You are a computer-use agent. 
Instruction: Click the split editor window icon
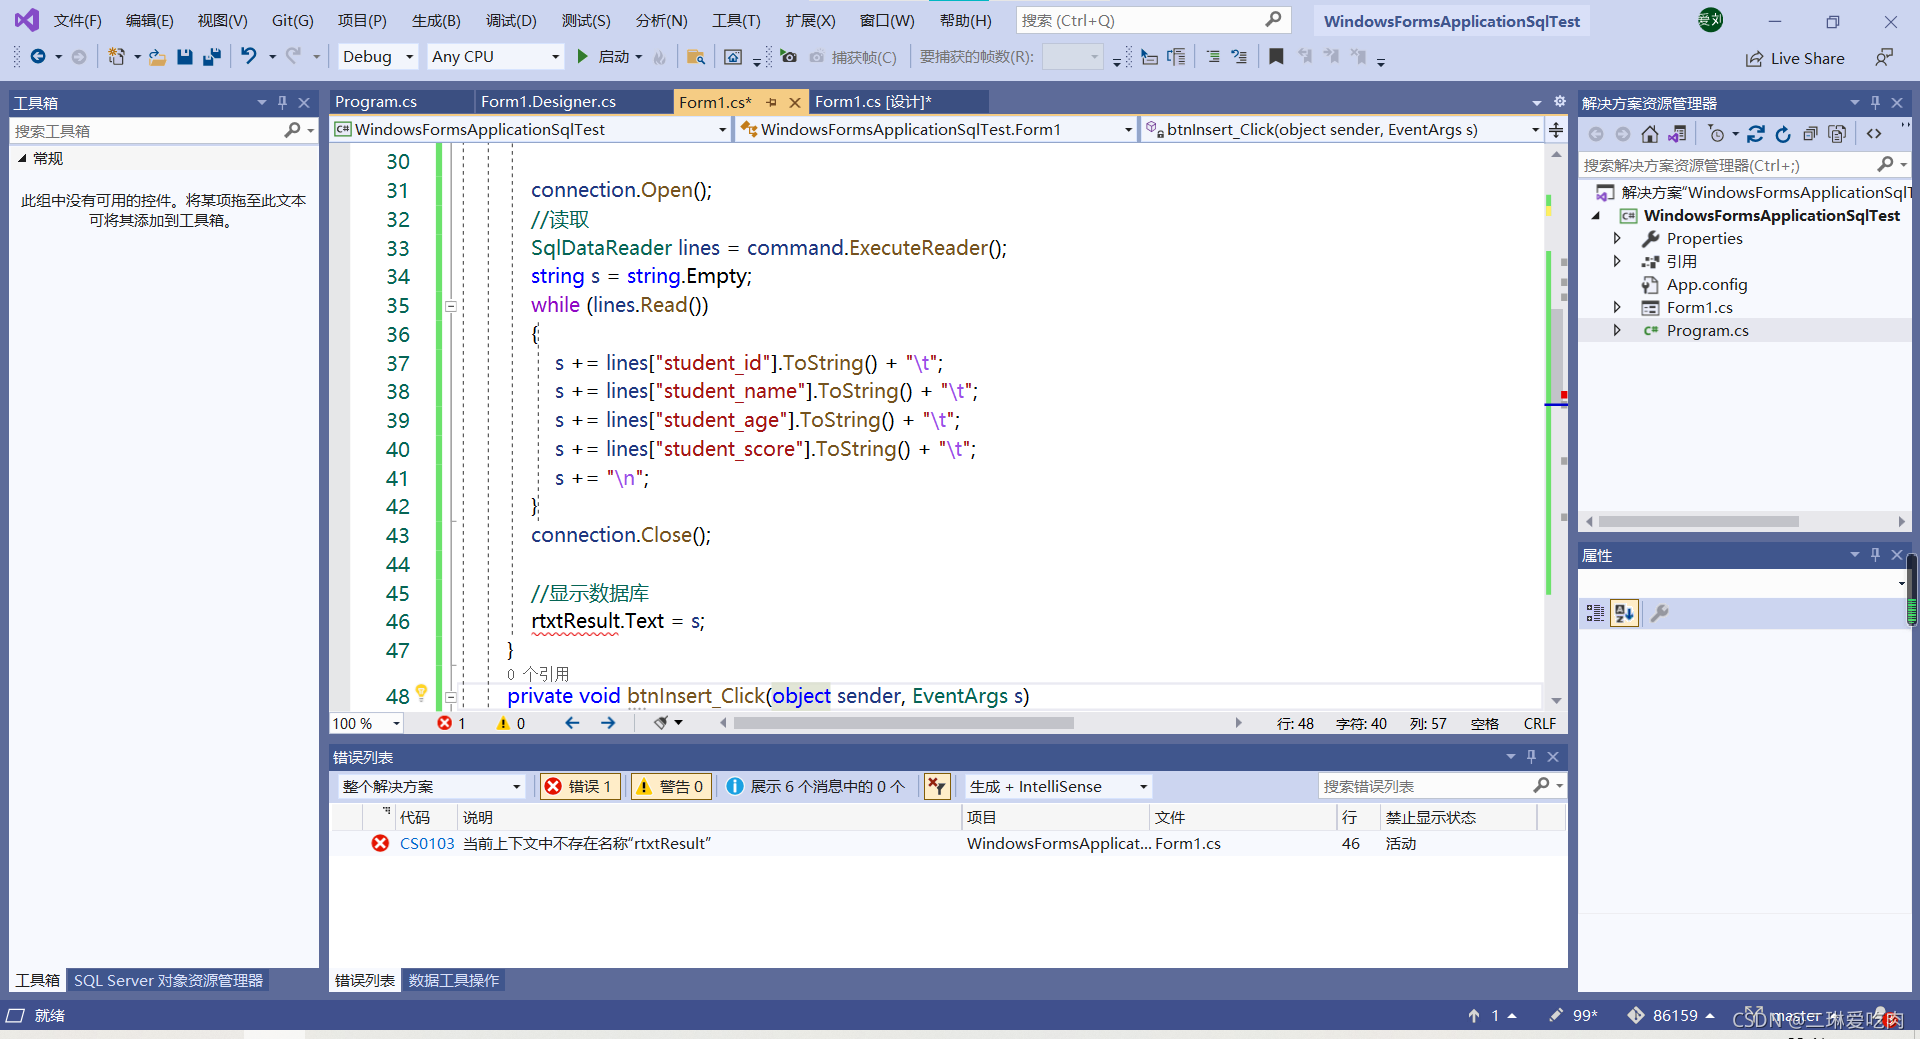(1556, 130)
